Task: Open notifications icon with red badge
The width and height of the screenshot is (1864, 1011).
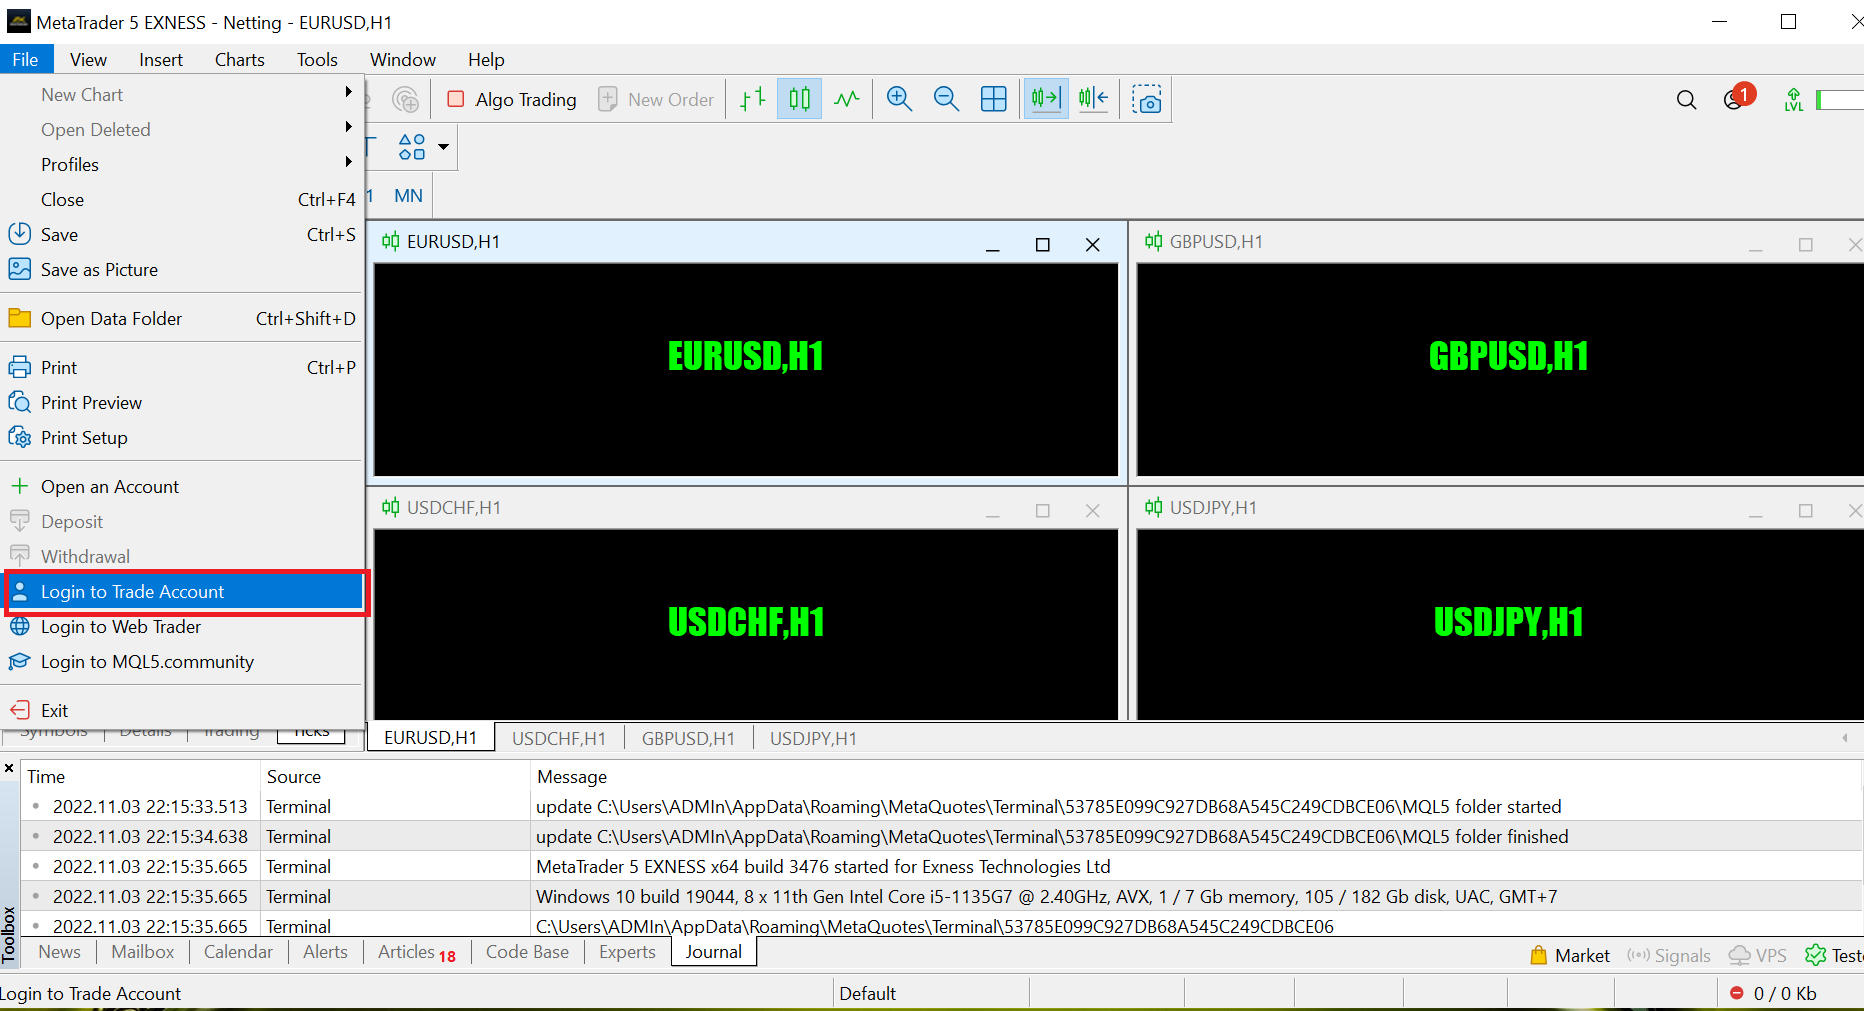Action: coord(1738,98)
